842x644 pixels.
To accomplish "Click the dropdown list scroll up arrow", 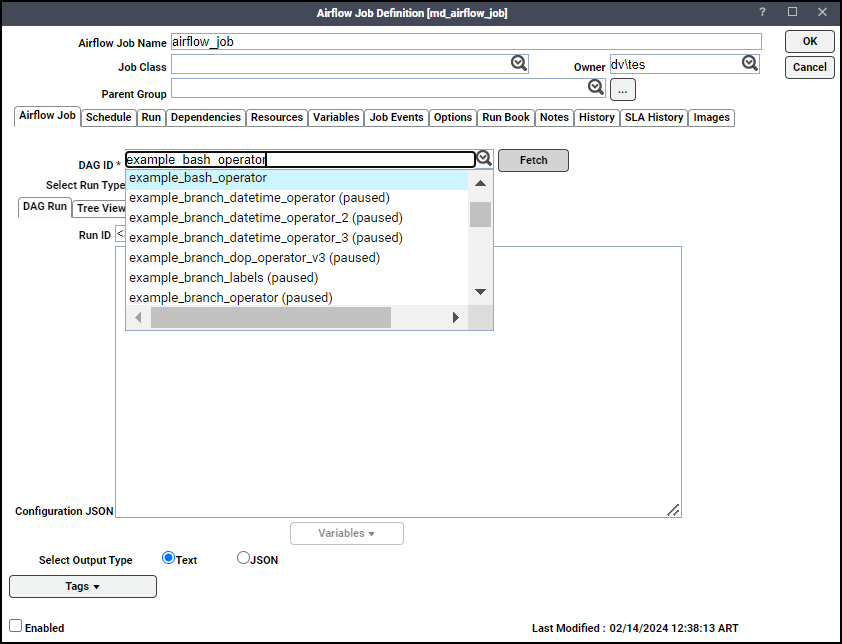I will pyautogui.click(x=481, y=184).
